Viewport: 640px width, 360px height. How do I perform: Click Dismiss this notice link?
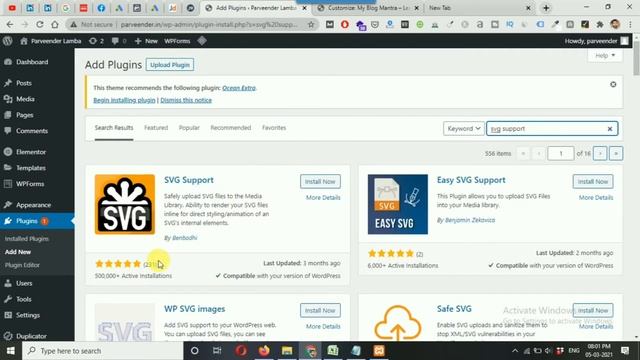(x=186, y=100)
